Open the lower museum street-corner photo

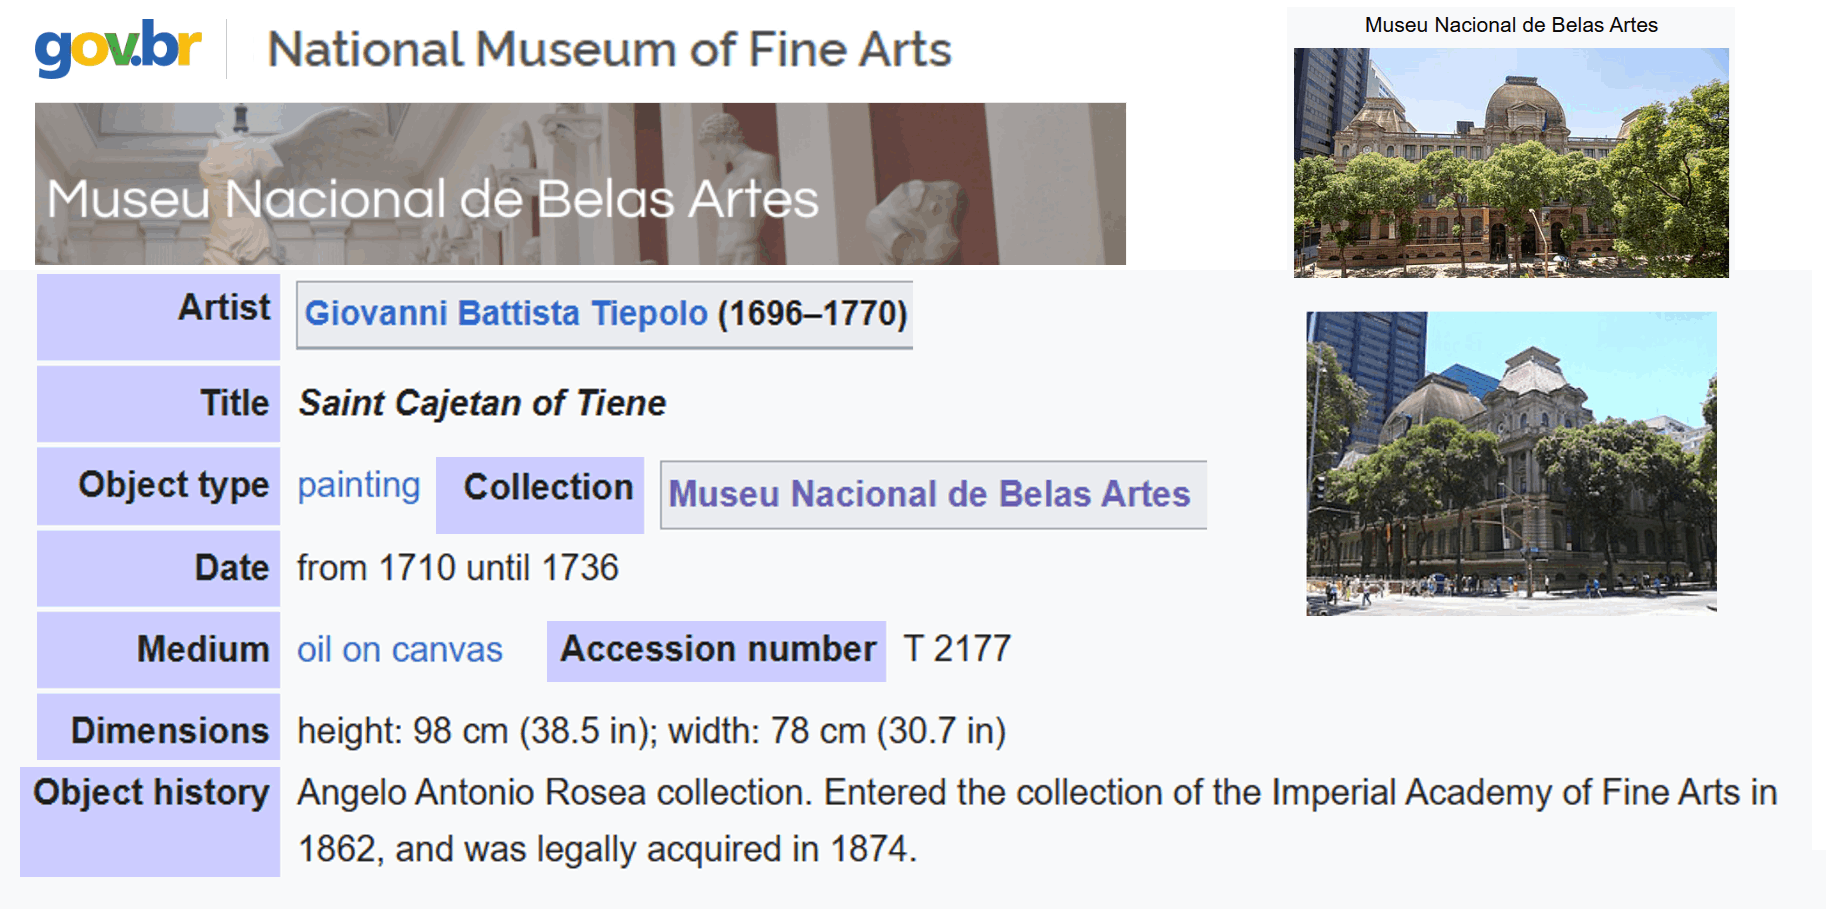pos(1510,463)
